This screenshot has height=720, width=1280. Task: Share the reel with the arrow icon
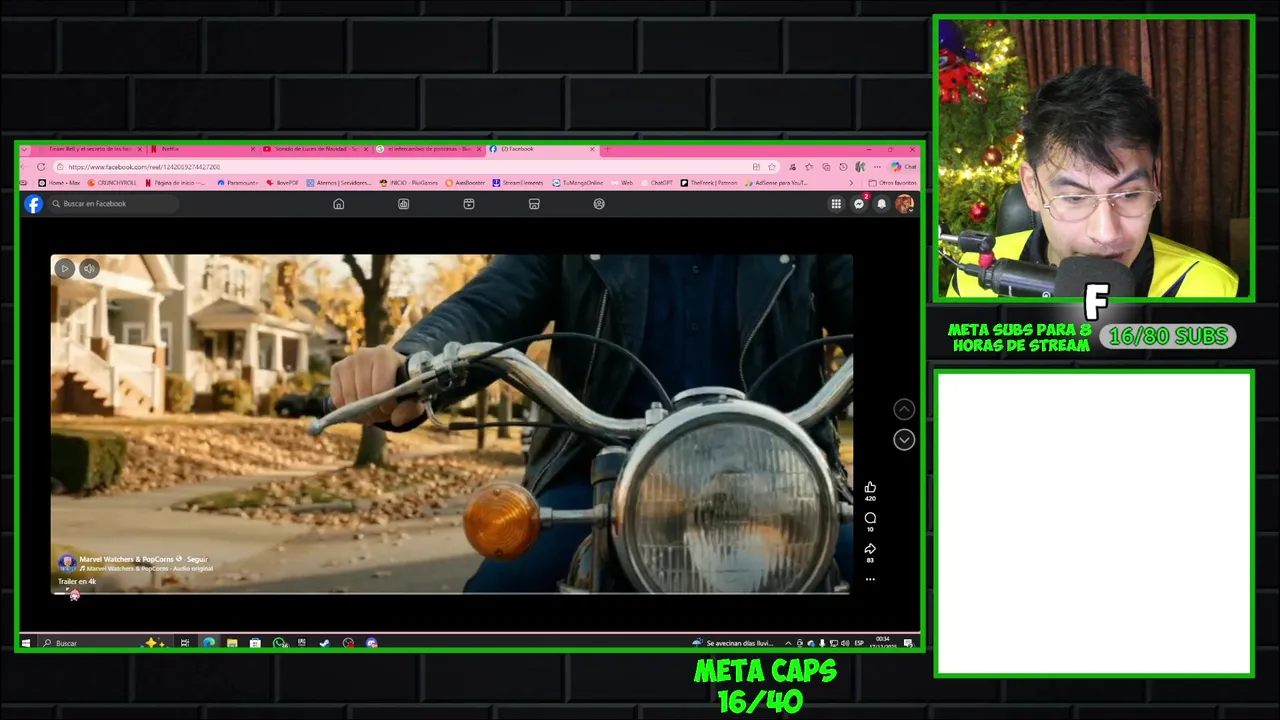tap(870, 549)
